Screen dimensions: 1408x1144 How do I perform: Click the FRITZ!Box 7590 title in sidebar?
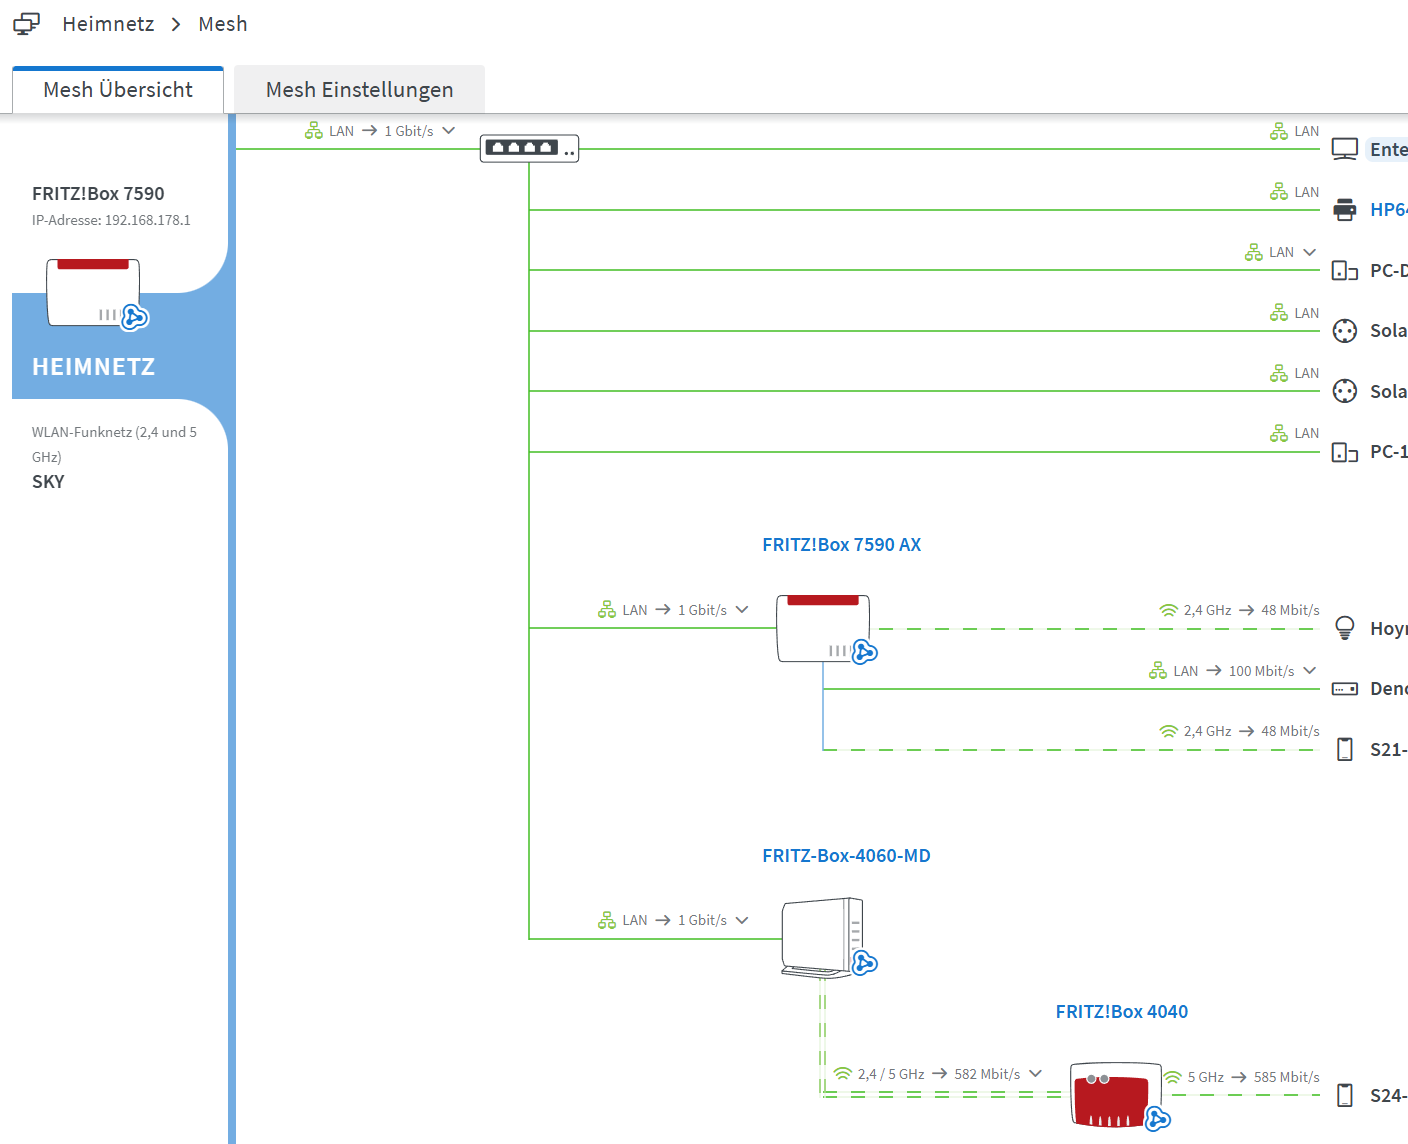98,194
